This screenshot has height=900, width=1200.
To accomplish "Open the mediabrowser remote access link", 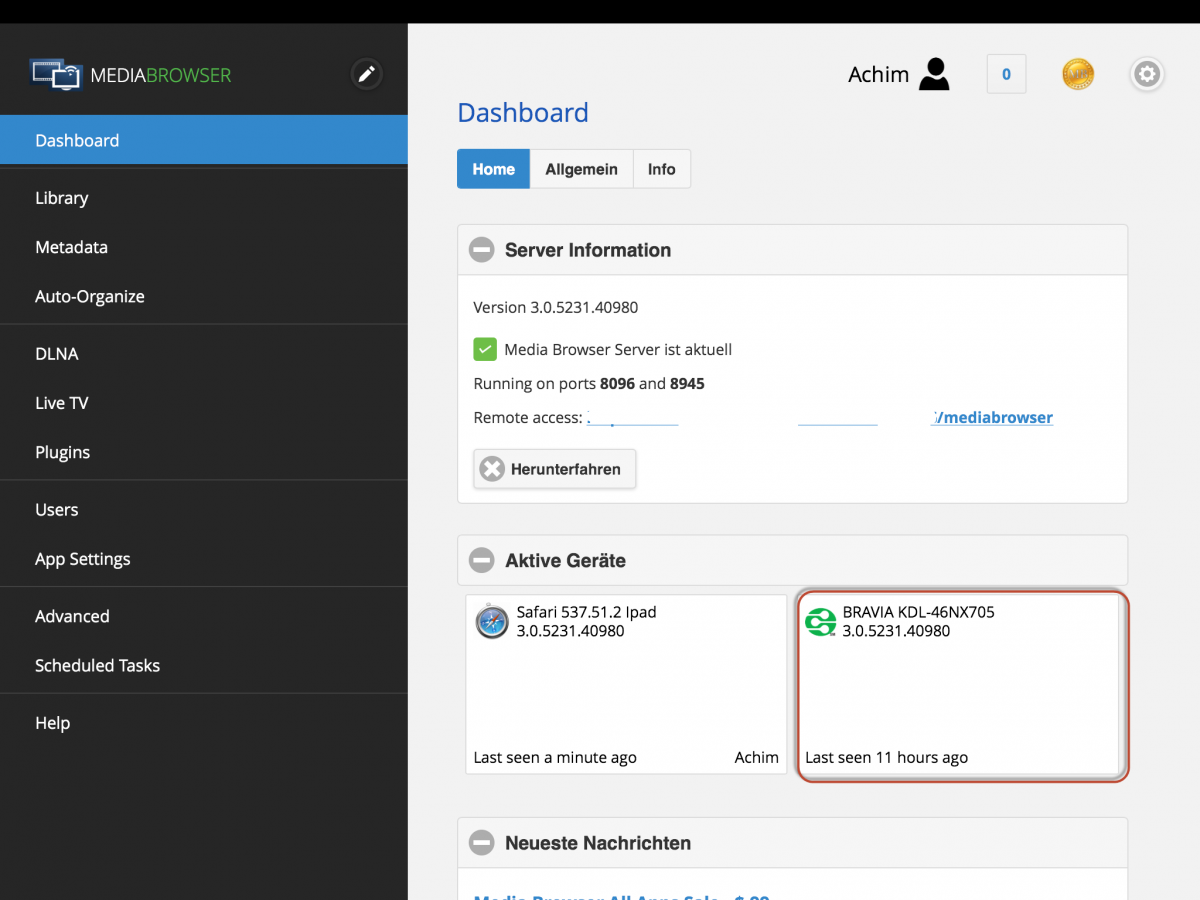I will click(992, 417).
